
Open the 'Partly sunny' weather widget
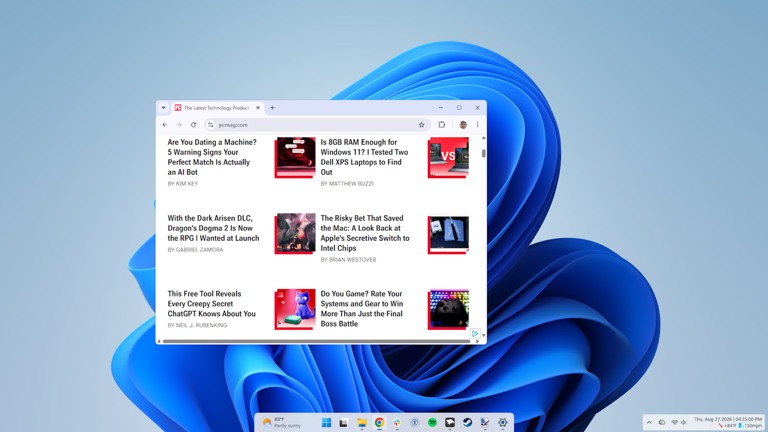[282, 422]
